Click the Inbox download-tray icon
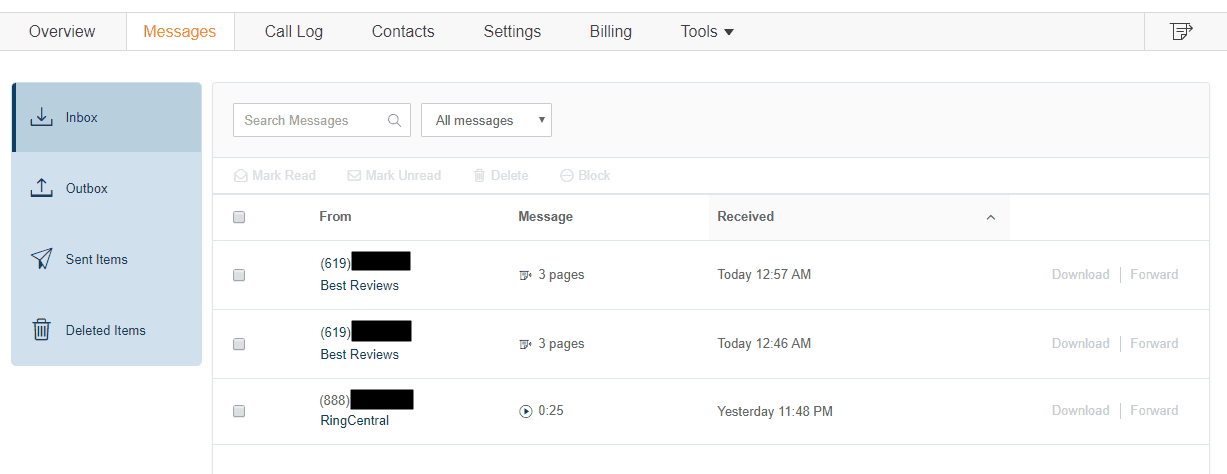 coord(41,117)
